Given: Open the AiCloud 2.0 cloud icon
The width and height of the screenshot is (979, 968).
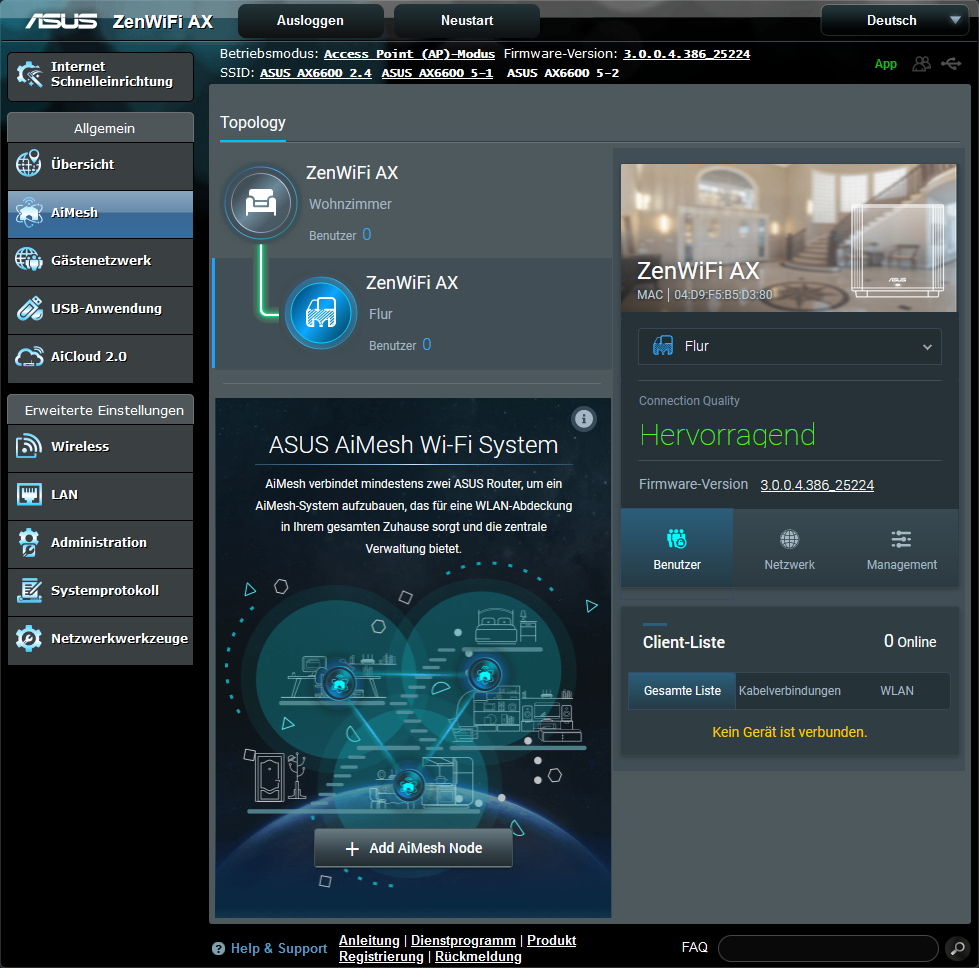Looking at the screenshot, I should click(x=29, y=356).
